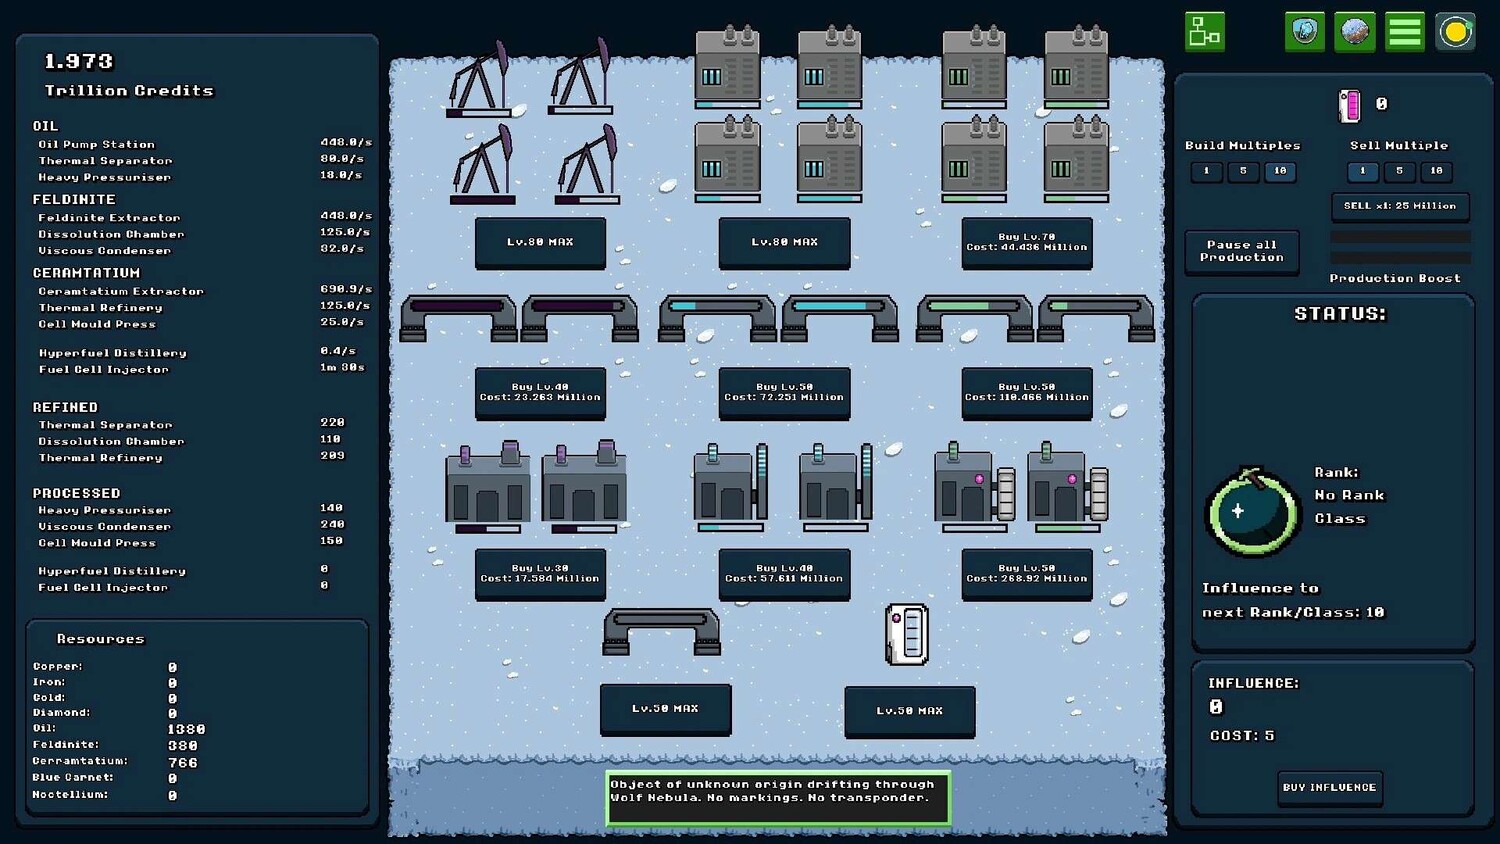Buy Lv.70 for 44.436 Million
Screen dimensions: 1500x844
pos(1027,243)
